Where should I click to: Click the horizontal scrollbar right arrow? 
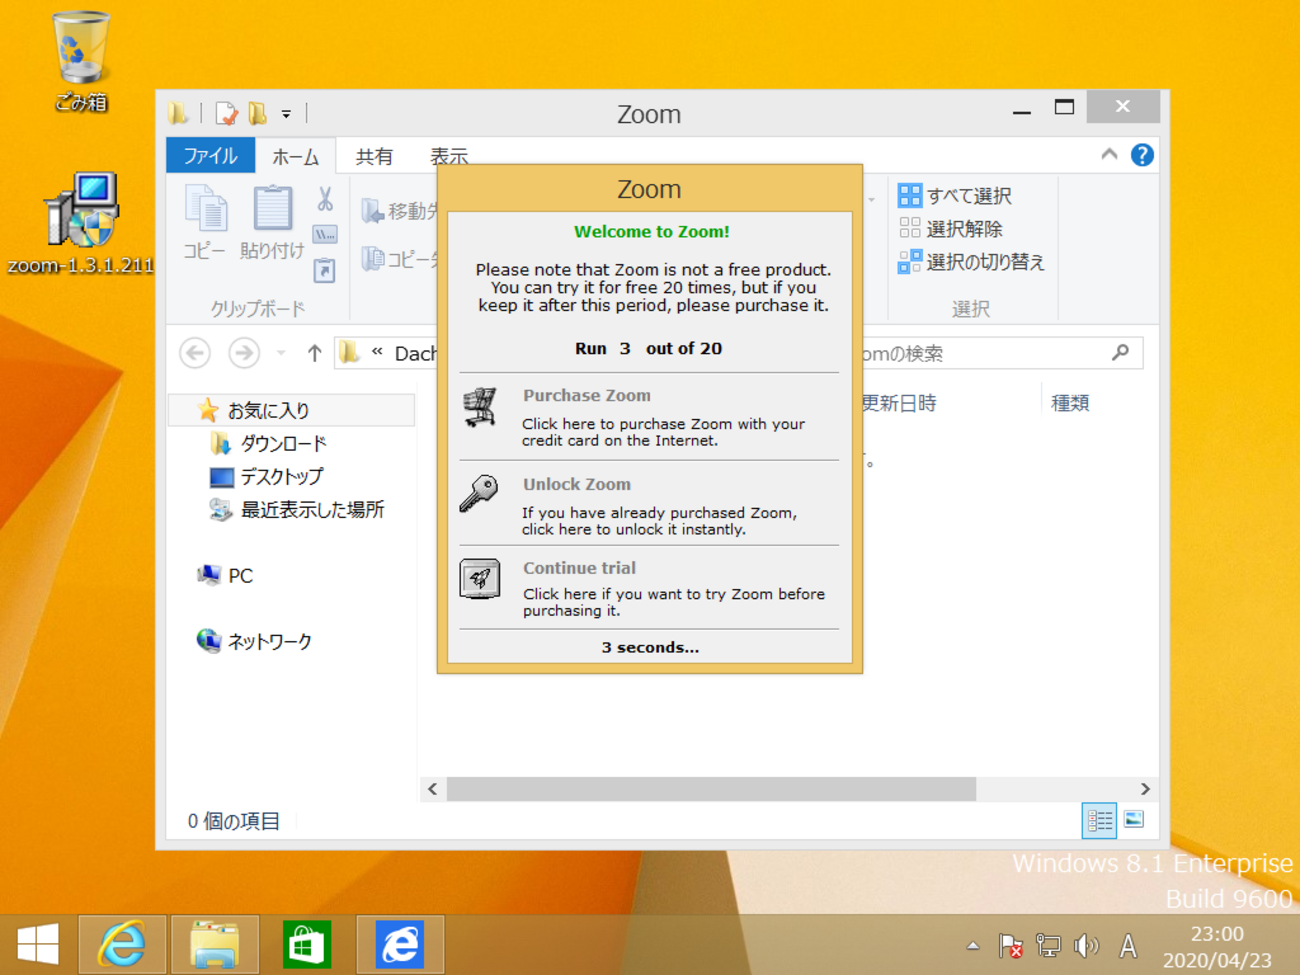(1145, 789)
